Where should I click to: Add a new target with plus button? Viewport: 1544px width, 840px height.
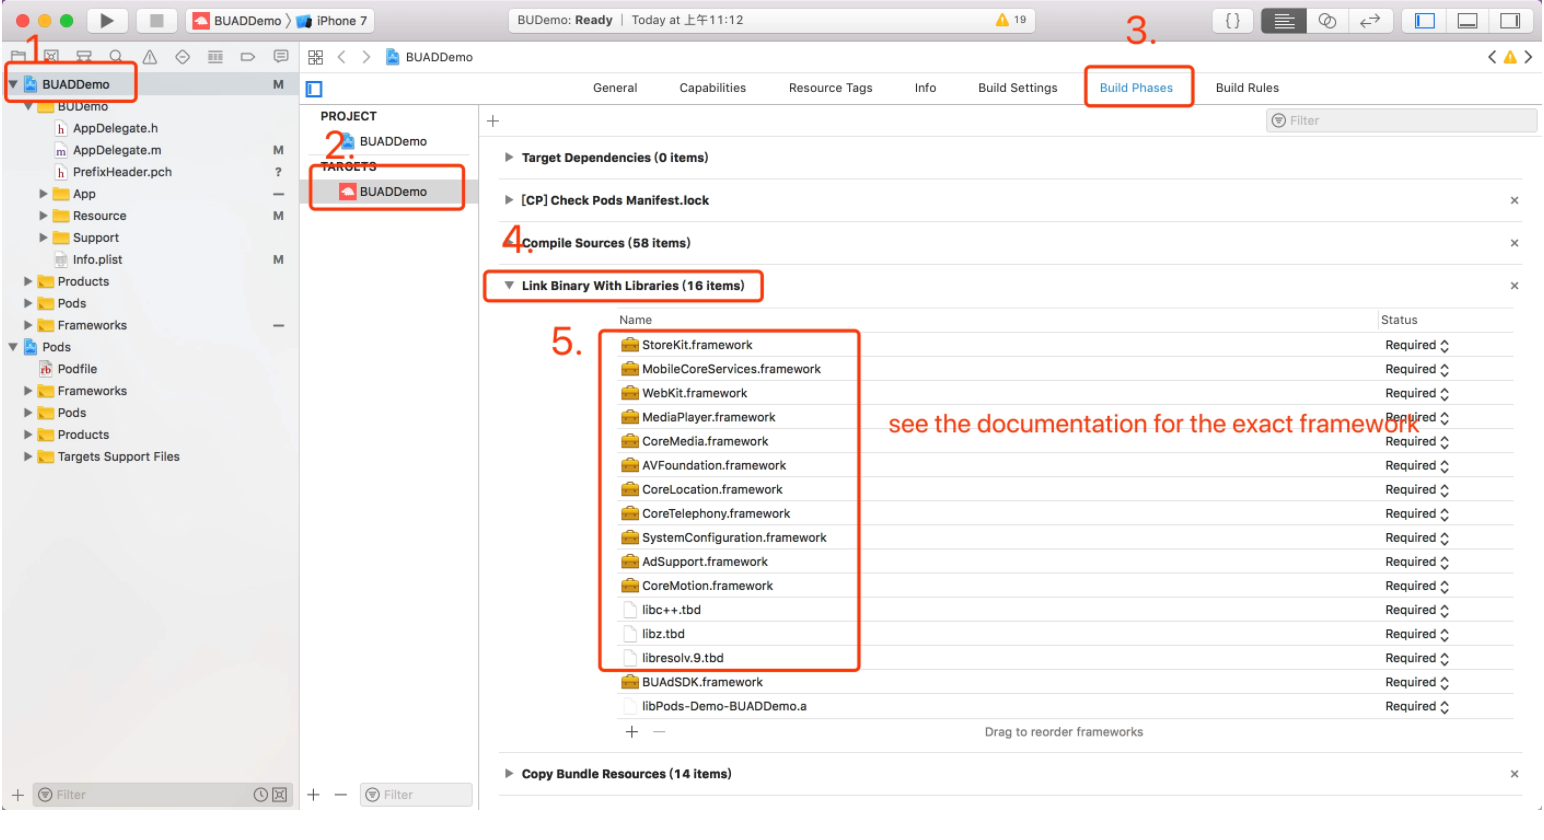(313, 795)
